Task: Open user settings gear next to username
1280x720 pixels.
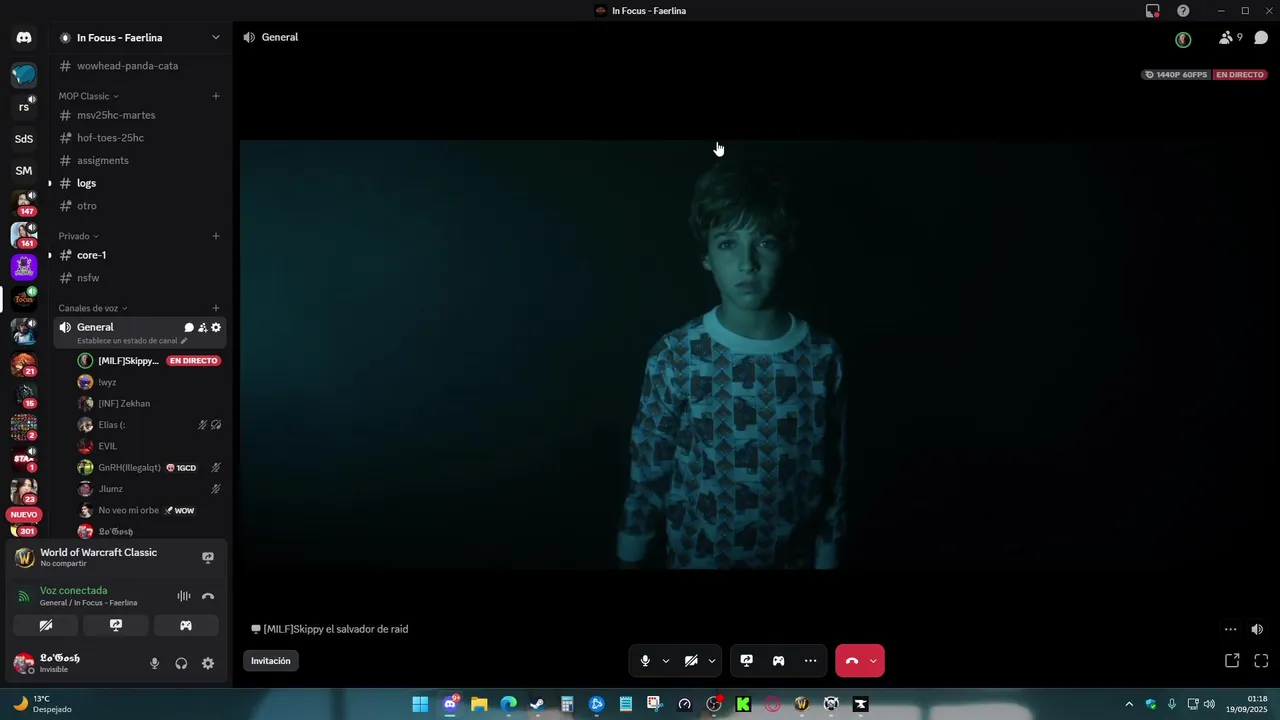Action: coord(208,663)
